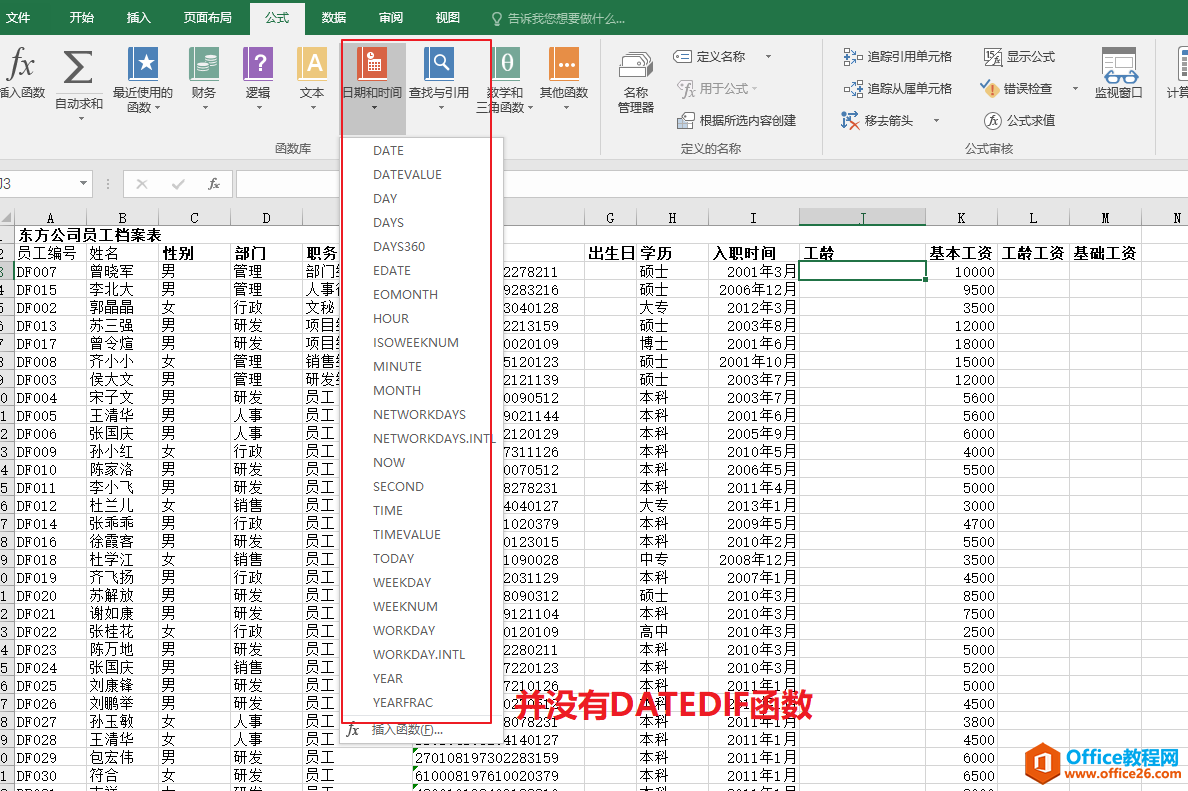Click the formula bar fx insert function icon
1188x791 pixels.
point(214,184)
